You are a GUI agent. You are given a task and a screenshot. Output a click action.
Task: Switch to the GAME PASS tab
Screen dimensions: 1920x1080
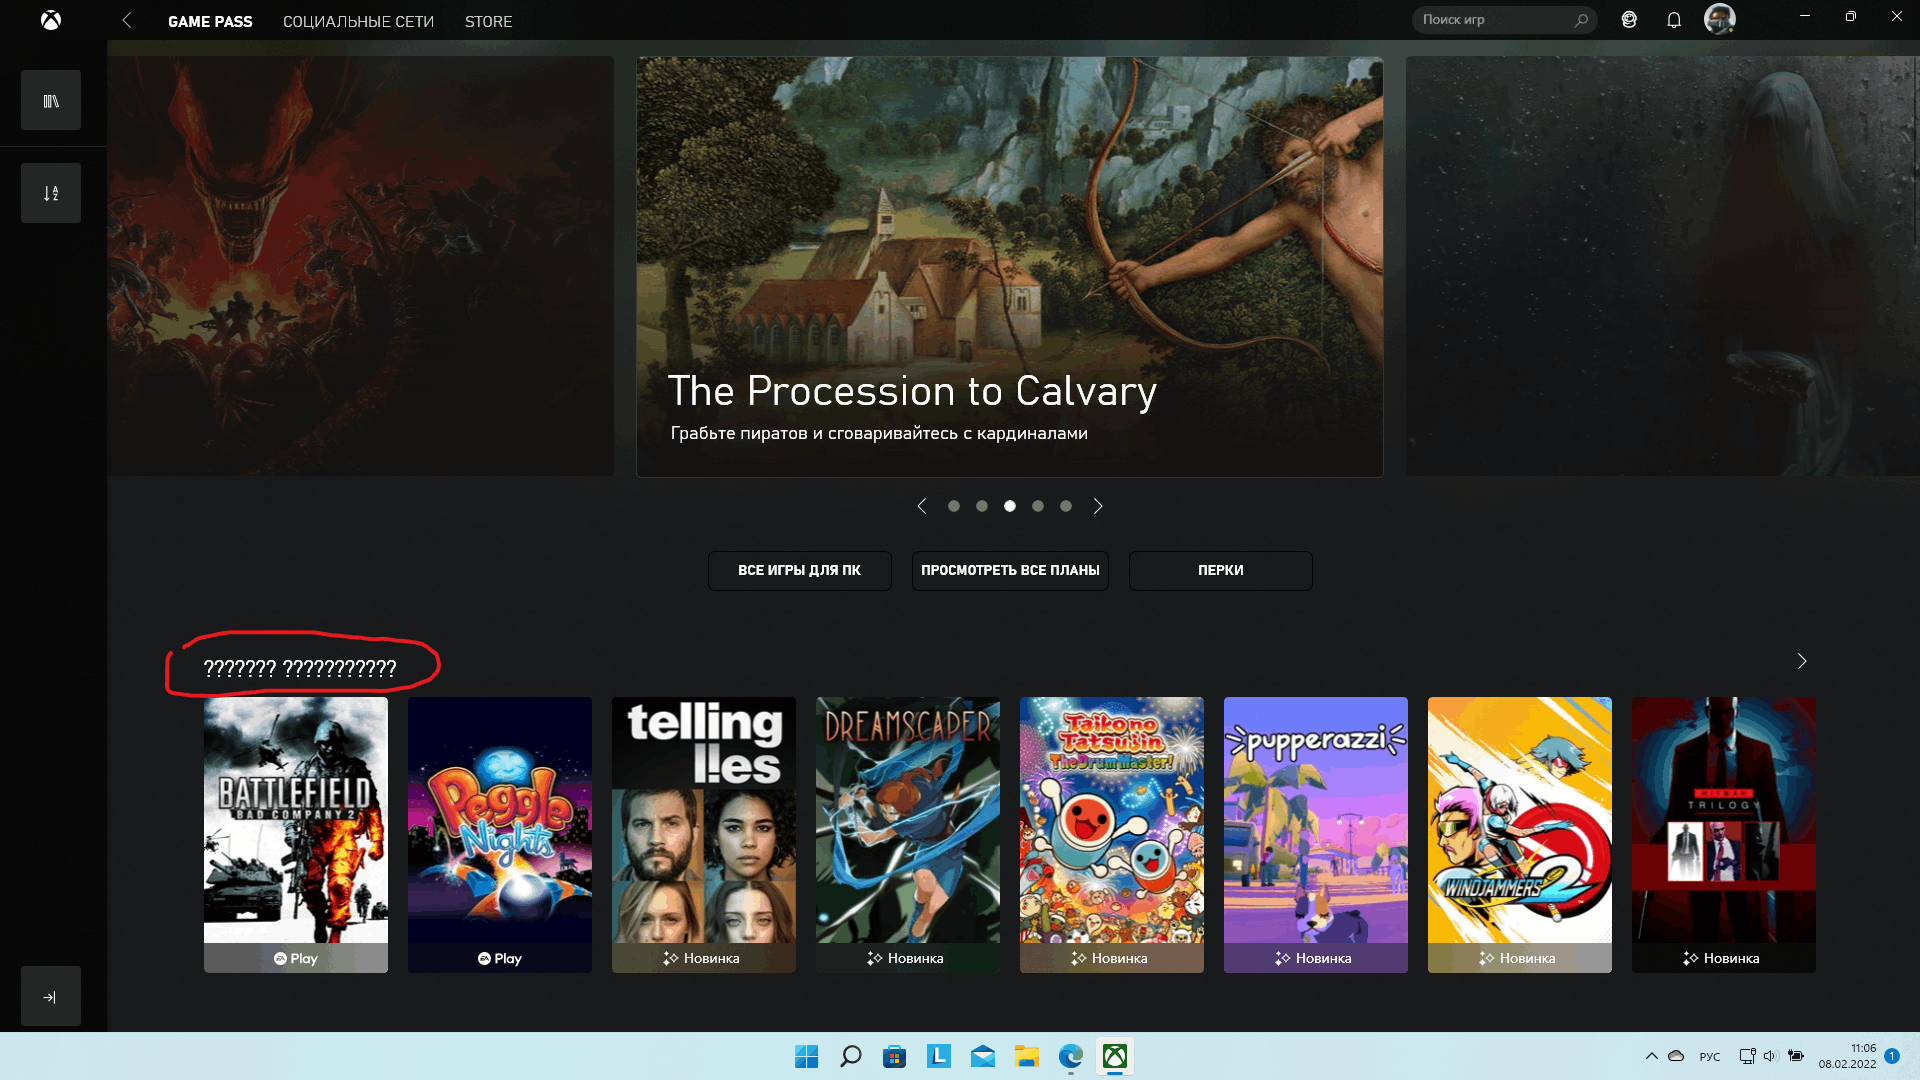coord(210,21)
